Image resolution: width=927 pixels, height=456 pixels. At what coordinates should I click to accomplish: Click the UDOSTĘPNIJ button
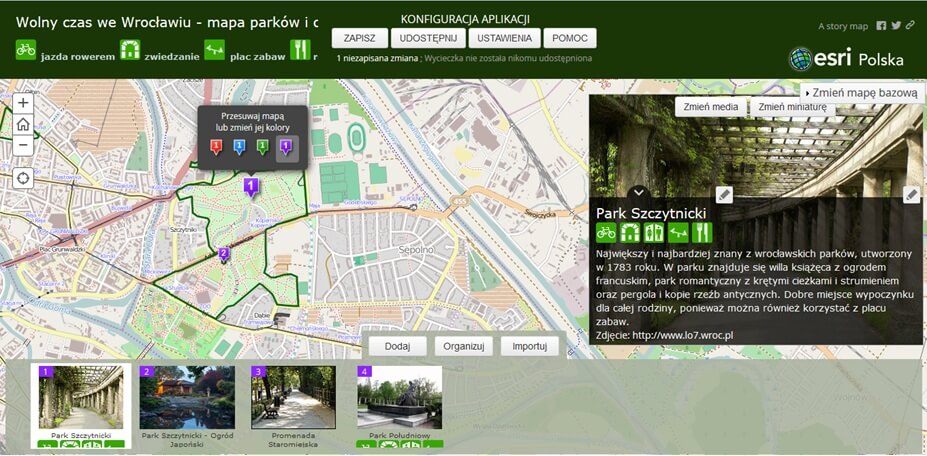click(428, 38)
